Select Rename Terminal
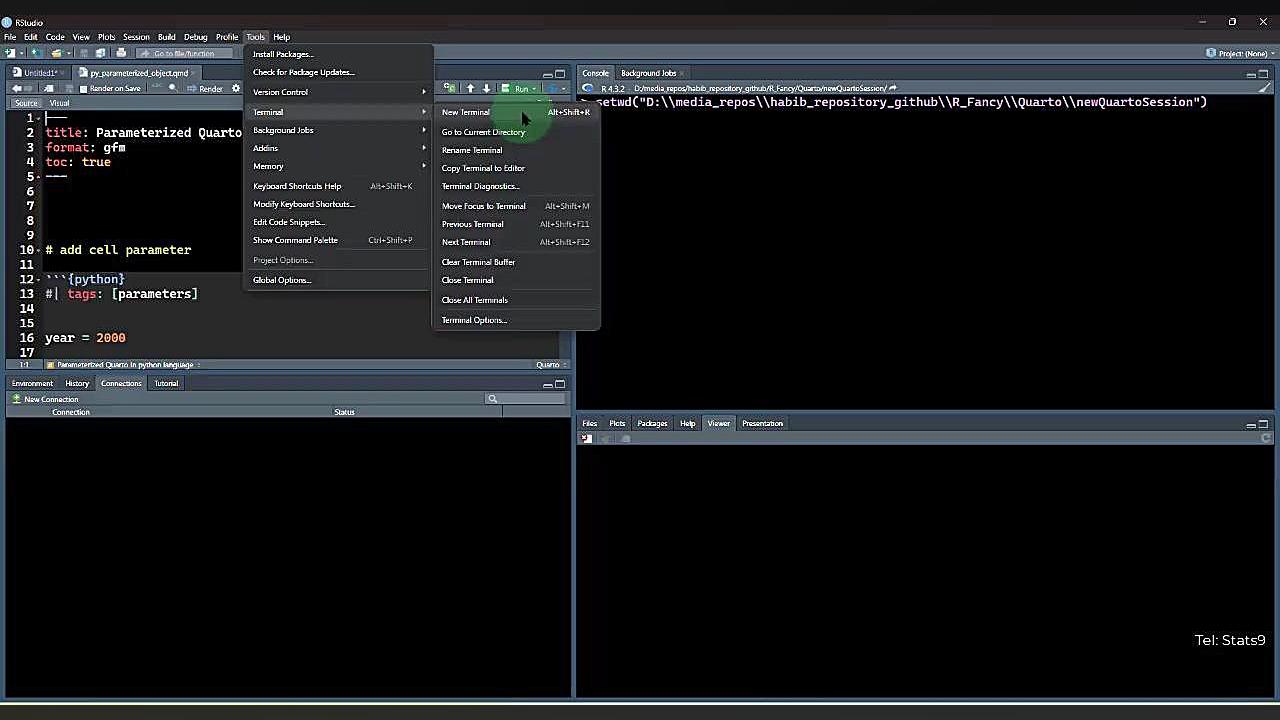1280x720 pixels. coord(516,150)
